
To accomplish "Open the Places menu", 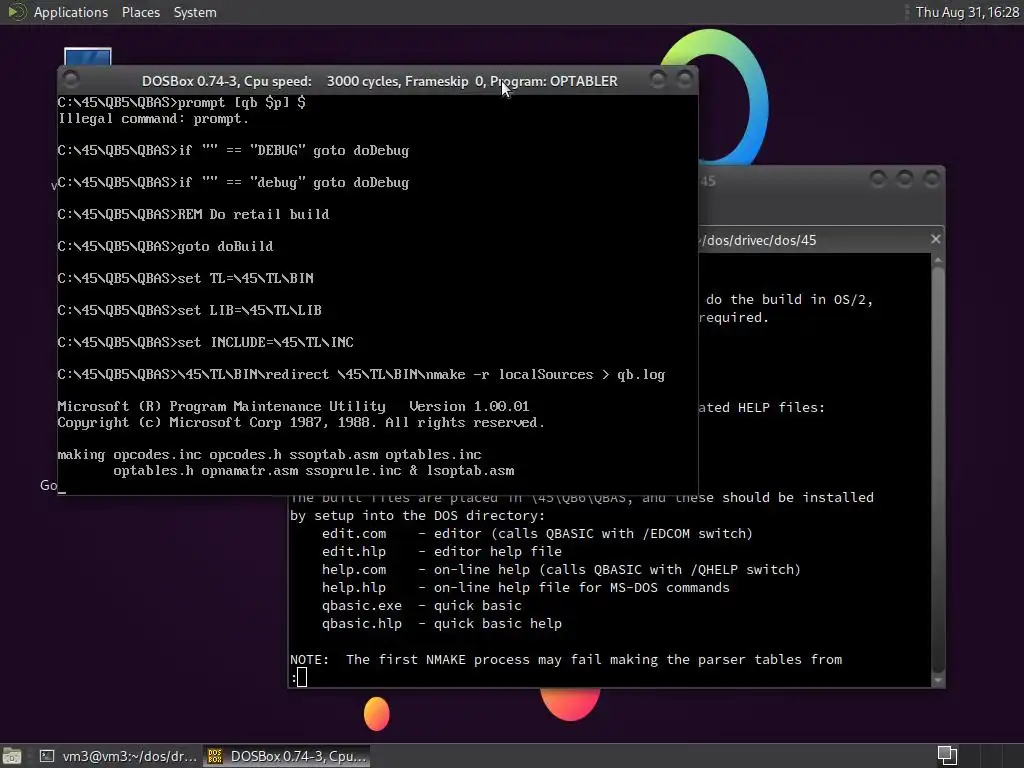I will point(140,12).
